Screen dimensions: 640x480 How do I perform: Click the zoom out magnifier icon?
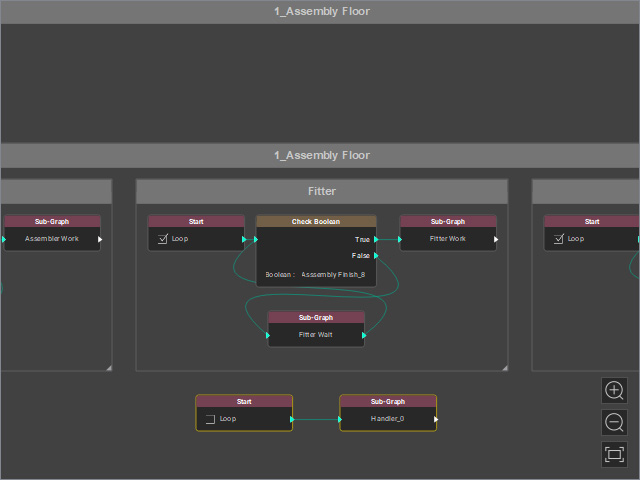614,422
